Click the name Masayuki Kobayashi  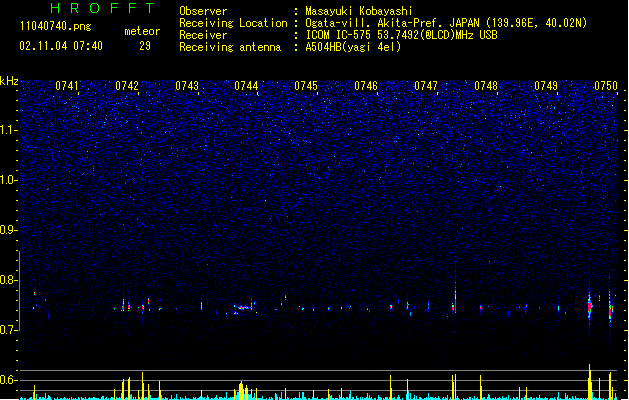coord(359,11)
